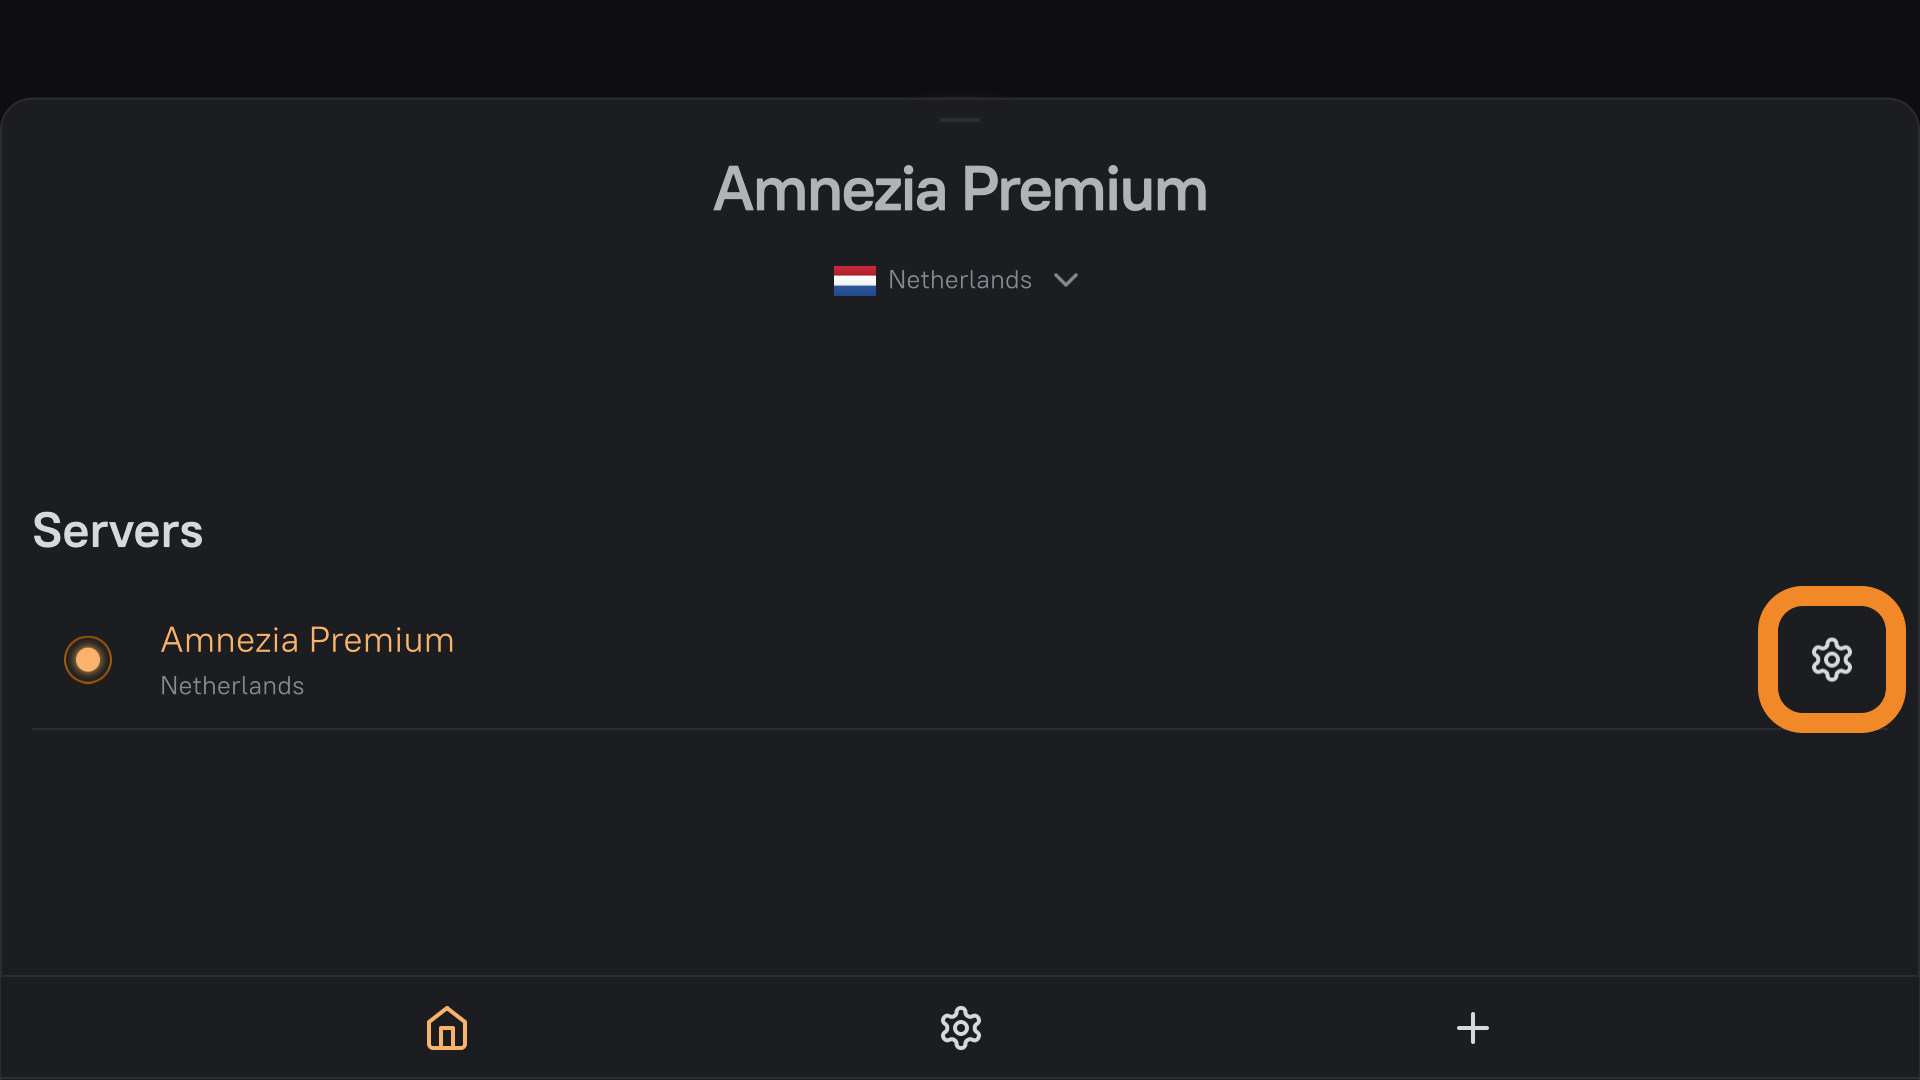Click the empty area below the server list

960,850
